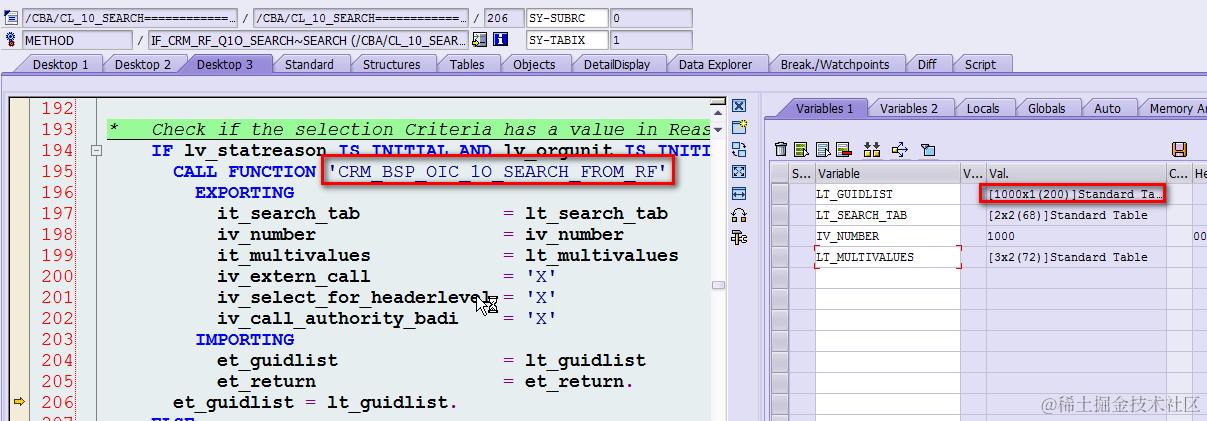The image size is (1207, 421).
Task: Switch to the Variables 2 tab
Action: click(909, 108)
